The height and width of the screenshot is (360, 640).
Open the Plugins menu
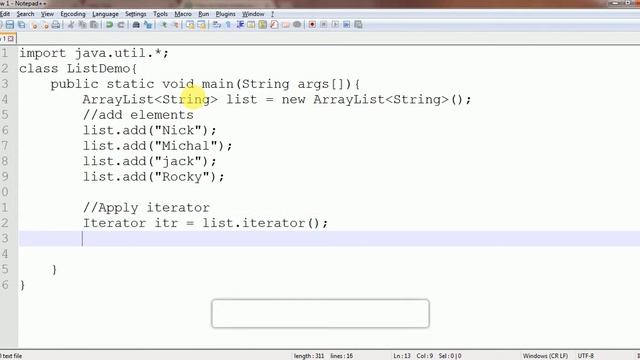[225, 14]
